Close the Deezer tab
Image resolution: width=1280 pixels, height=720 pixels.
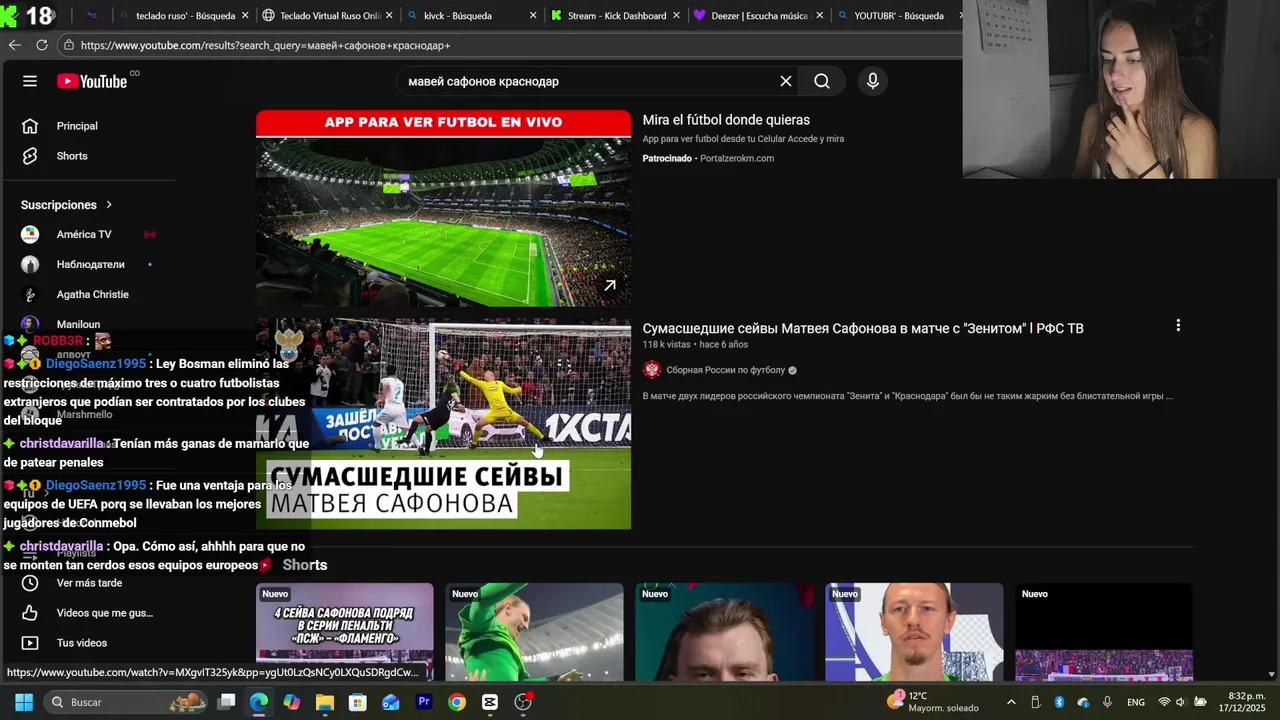(820, 16)
